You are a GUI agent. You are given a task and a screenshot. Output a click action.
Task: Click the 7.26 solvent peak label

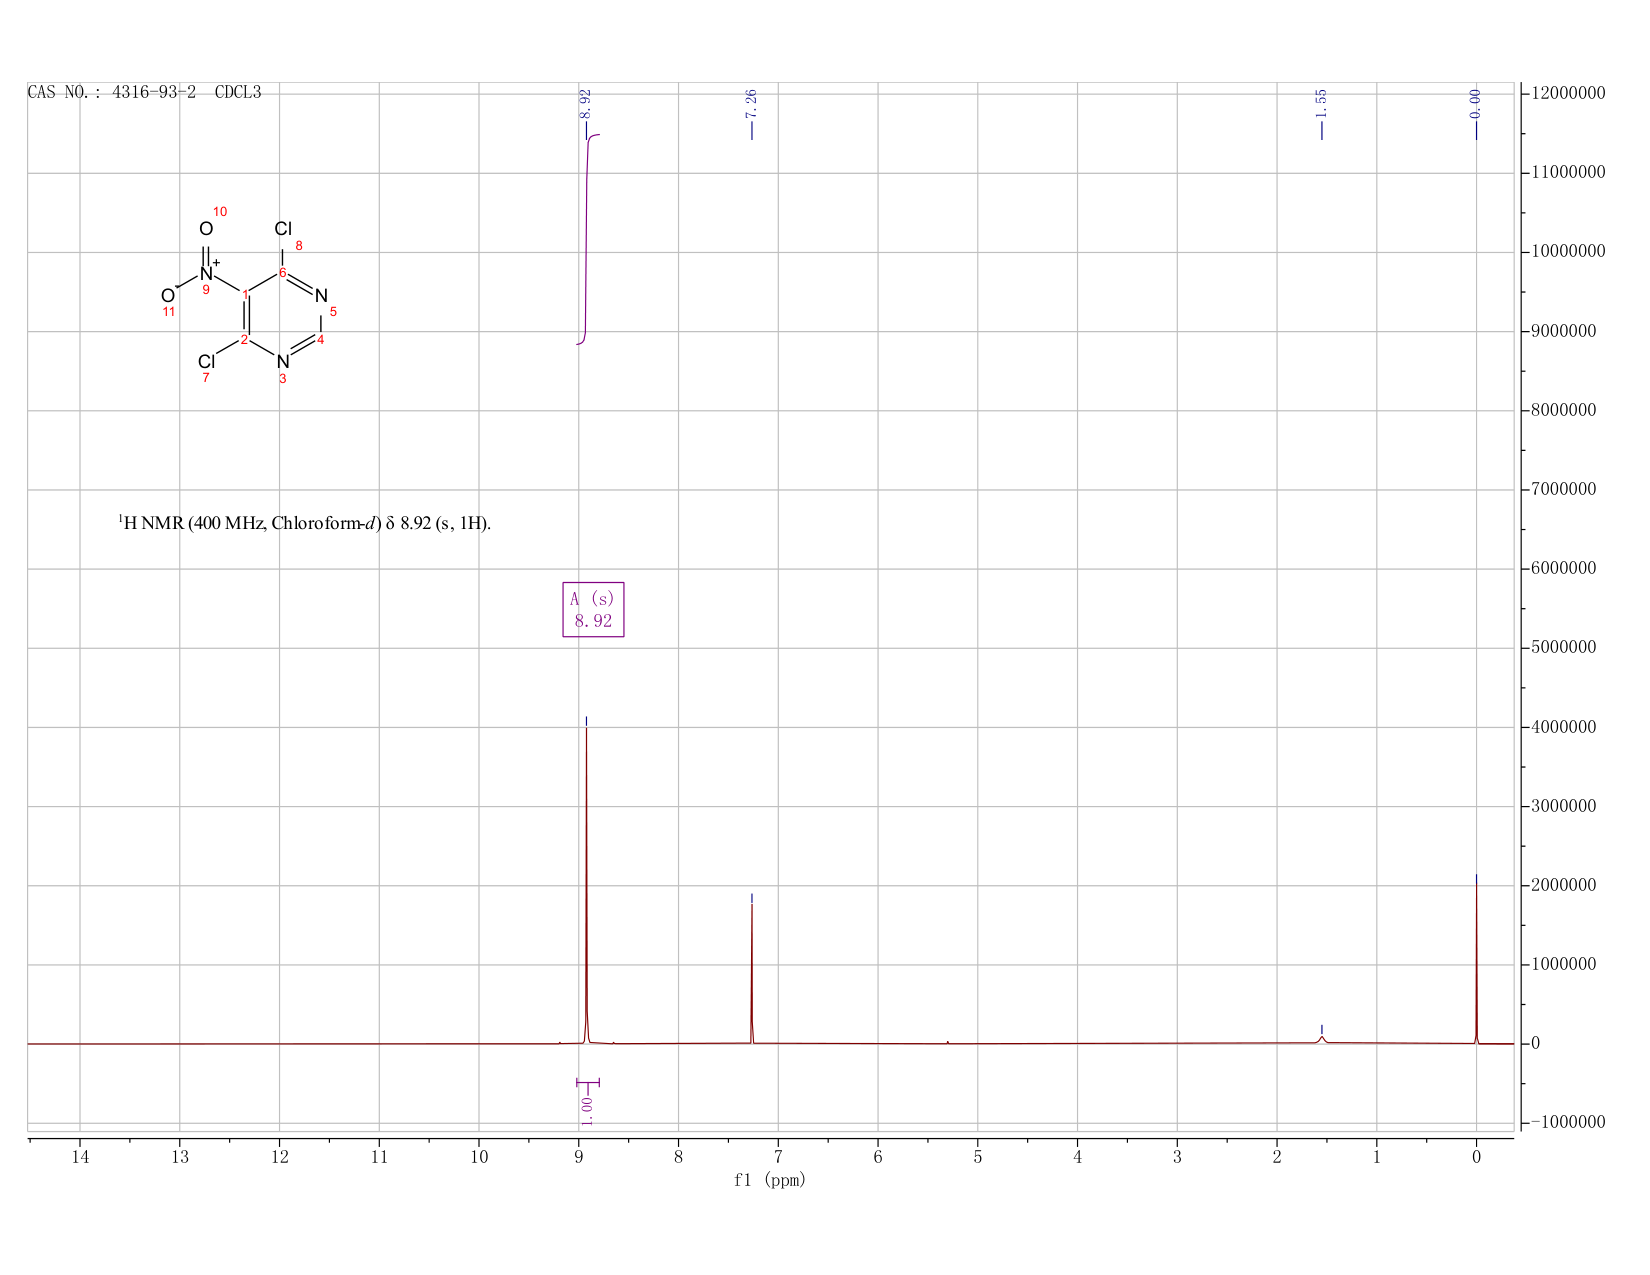click(x=752, y=103)
